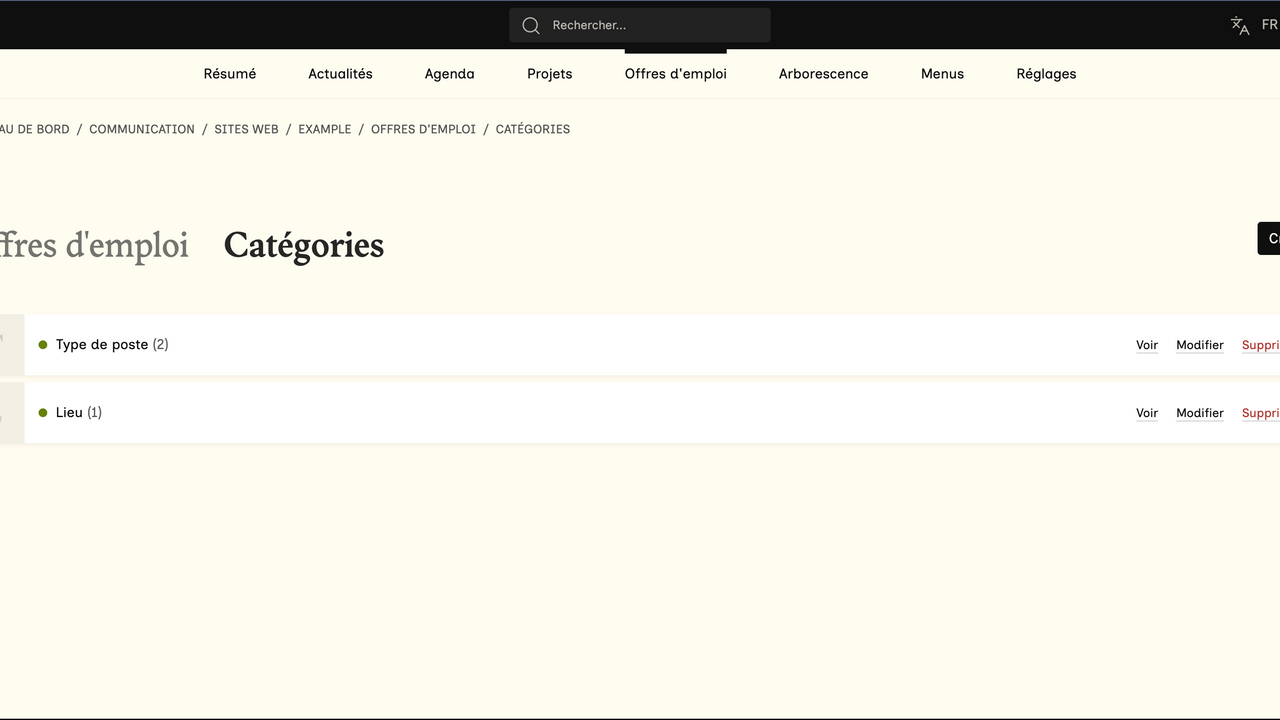Viewport: 1280px width, 720px height.
Task: Open Arborescence from the navigation bar
Action: coord(823,74)
